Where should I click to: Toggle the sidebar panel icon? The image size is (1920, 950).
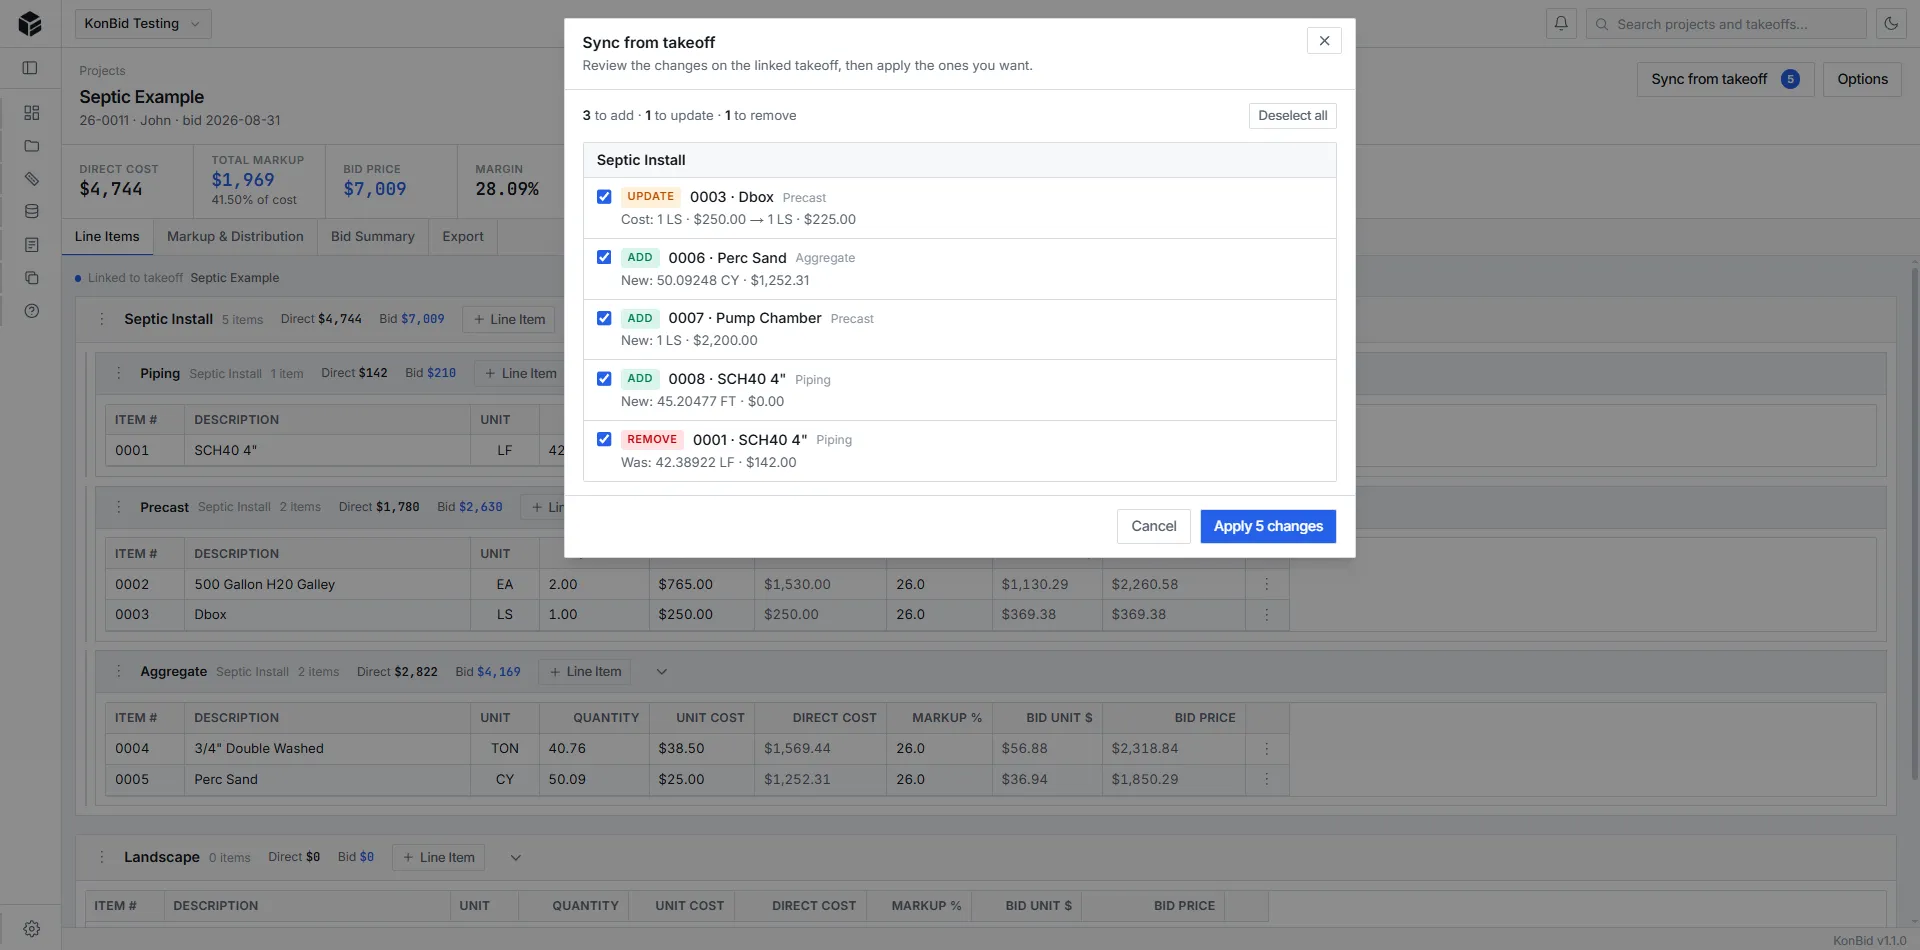pos(30,68)
